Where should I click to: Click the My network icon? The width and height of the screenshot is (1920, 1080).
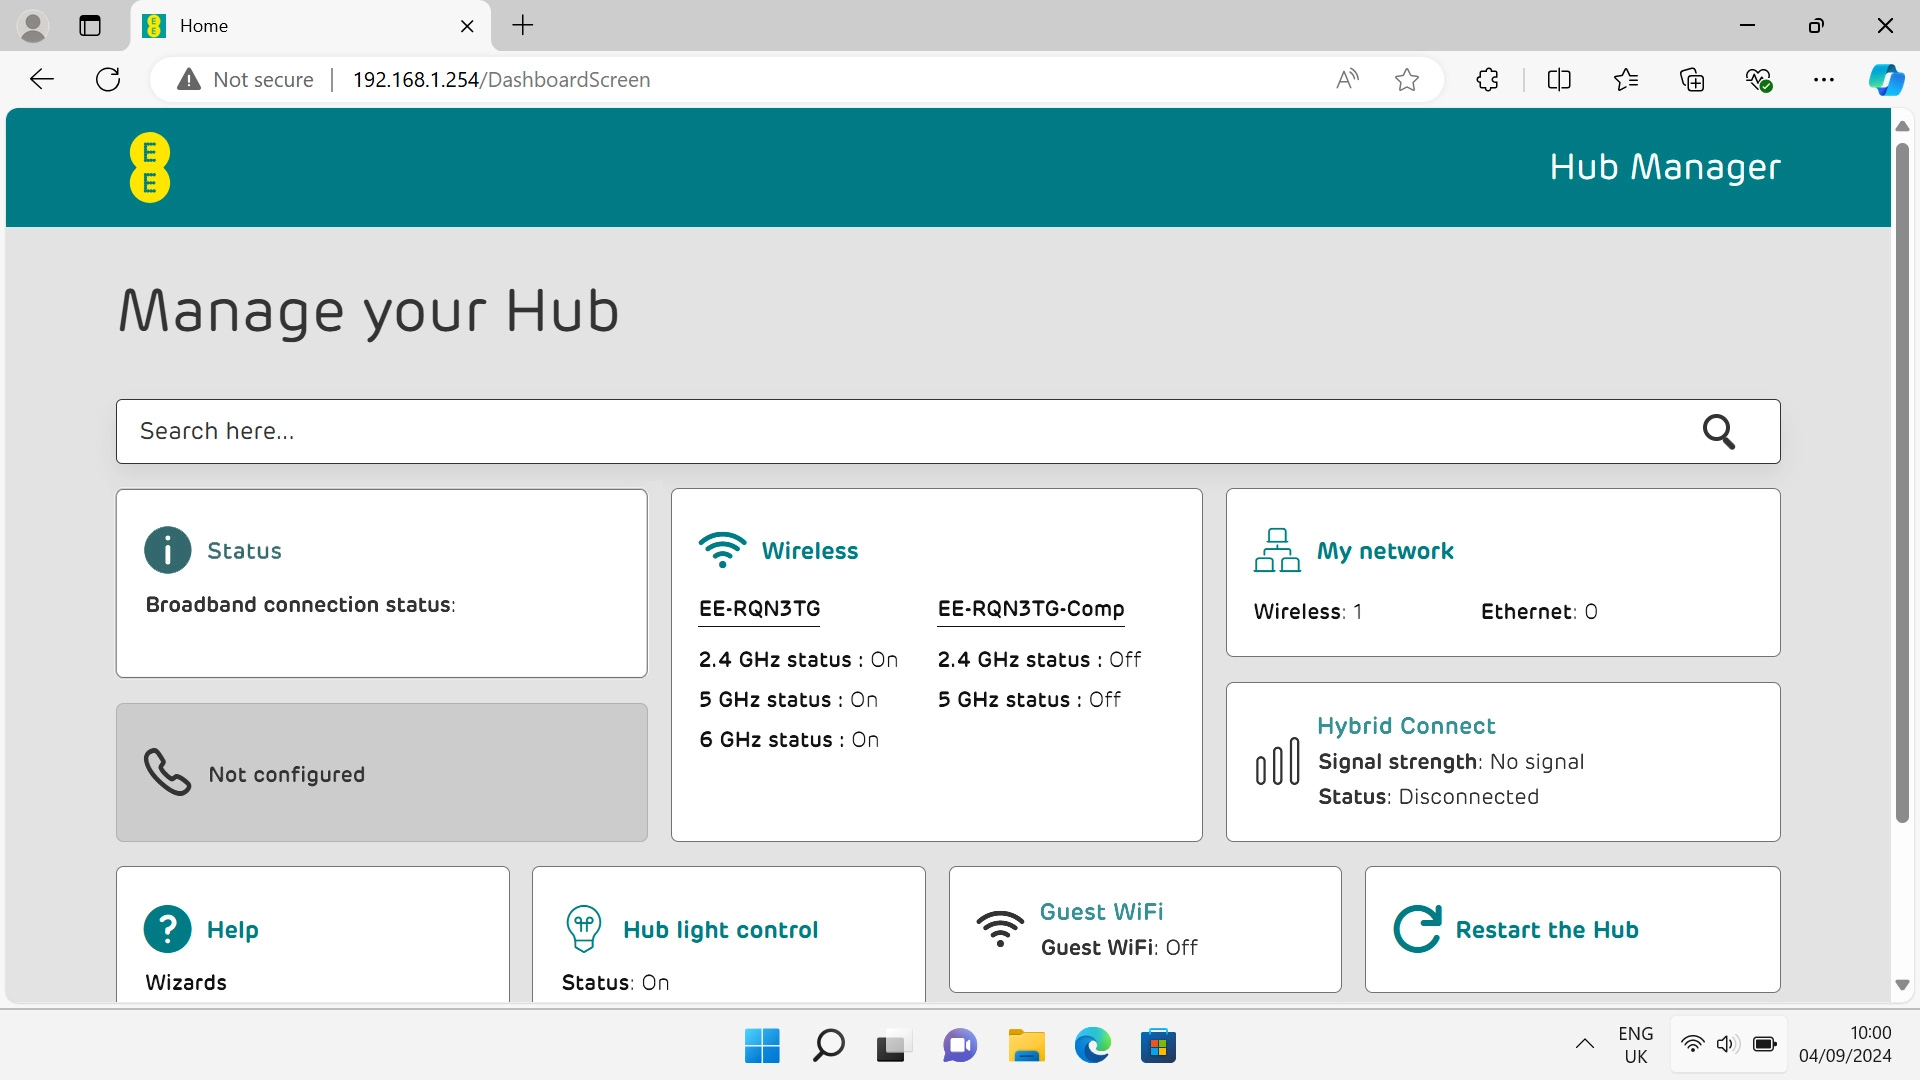point(1277,549)
